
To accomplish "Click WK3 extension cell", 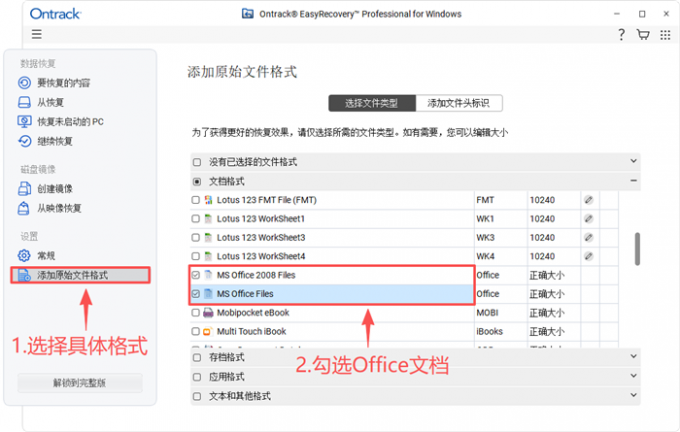I will [485, 237].
